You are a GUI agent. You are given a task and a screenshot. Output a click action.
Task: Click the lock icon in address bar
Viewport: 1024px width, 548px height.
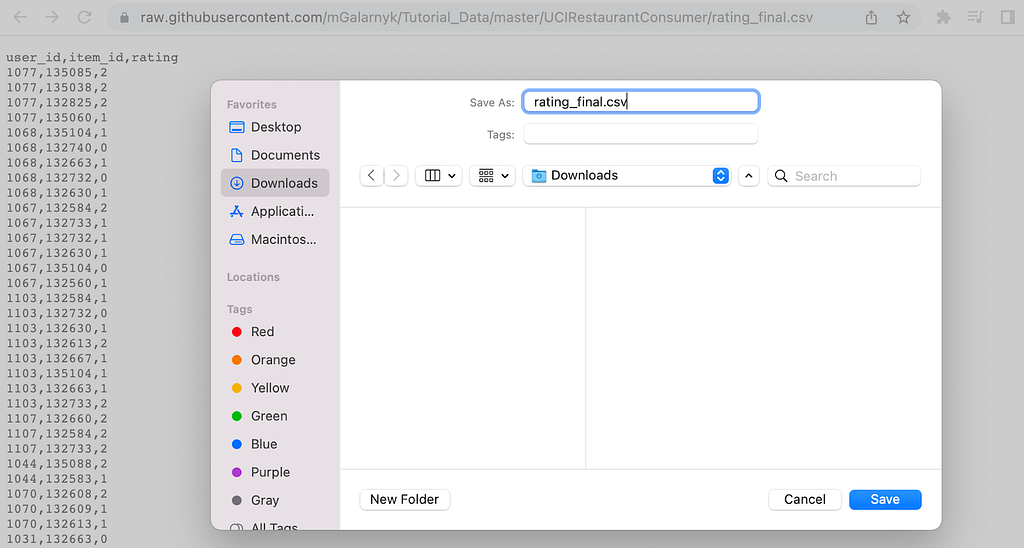click(x=124, y=18)
